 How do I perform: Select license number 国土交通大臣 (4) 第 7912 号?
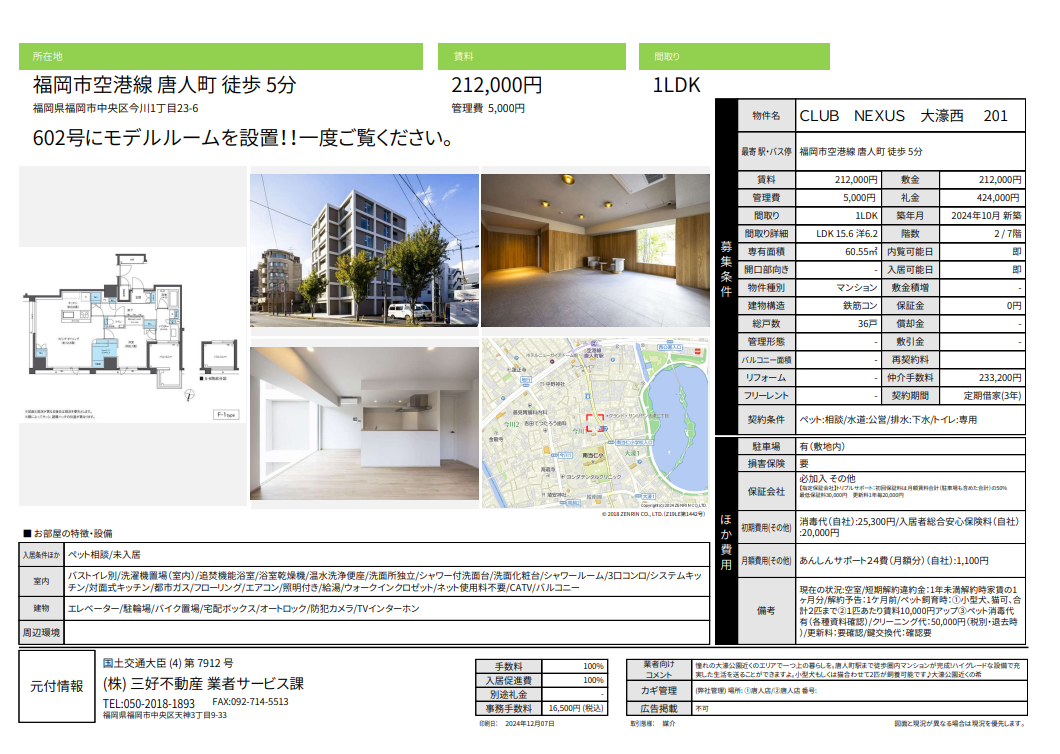click(168, 663)
